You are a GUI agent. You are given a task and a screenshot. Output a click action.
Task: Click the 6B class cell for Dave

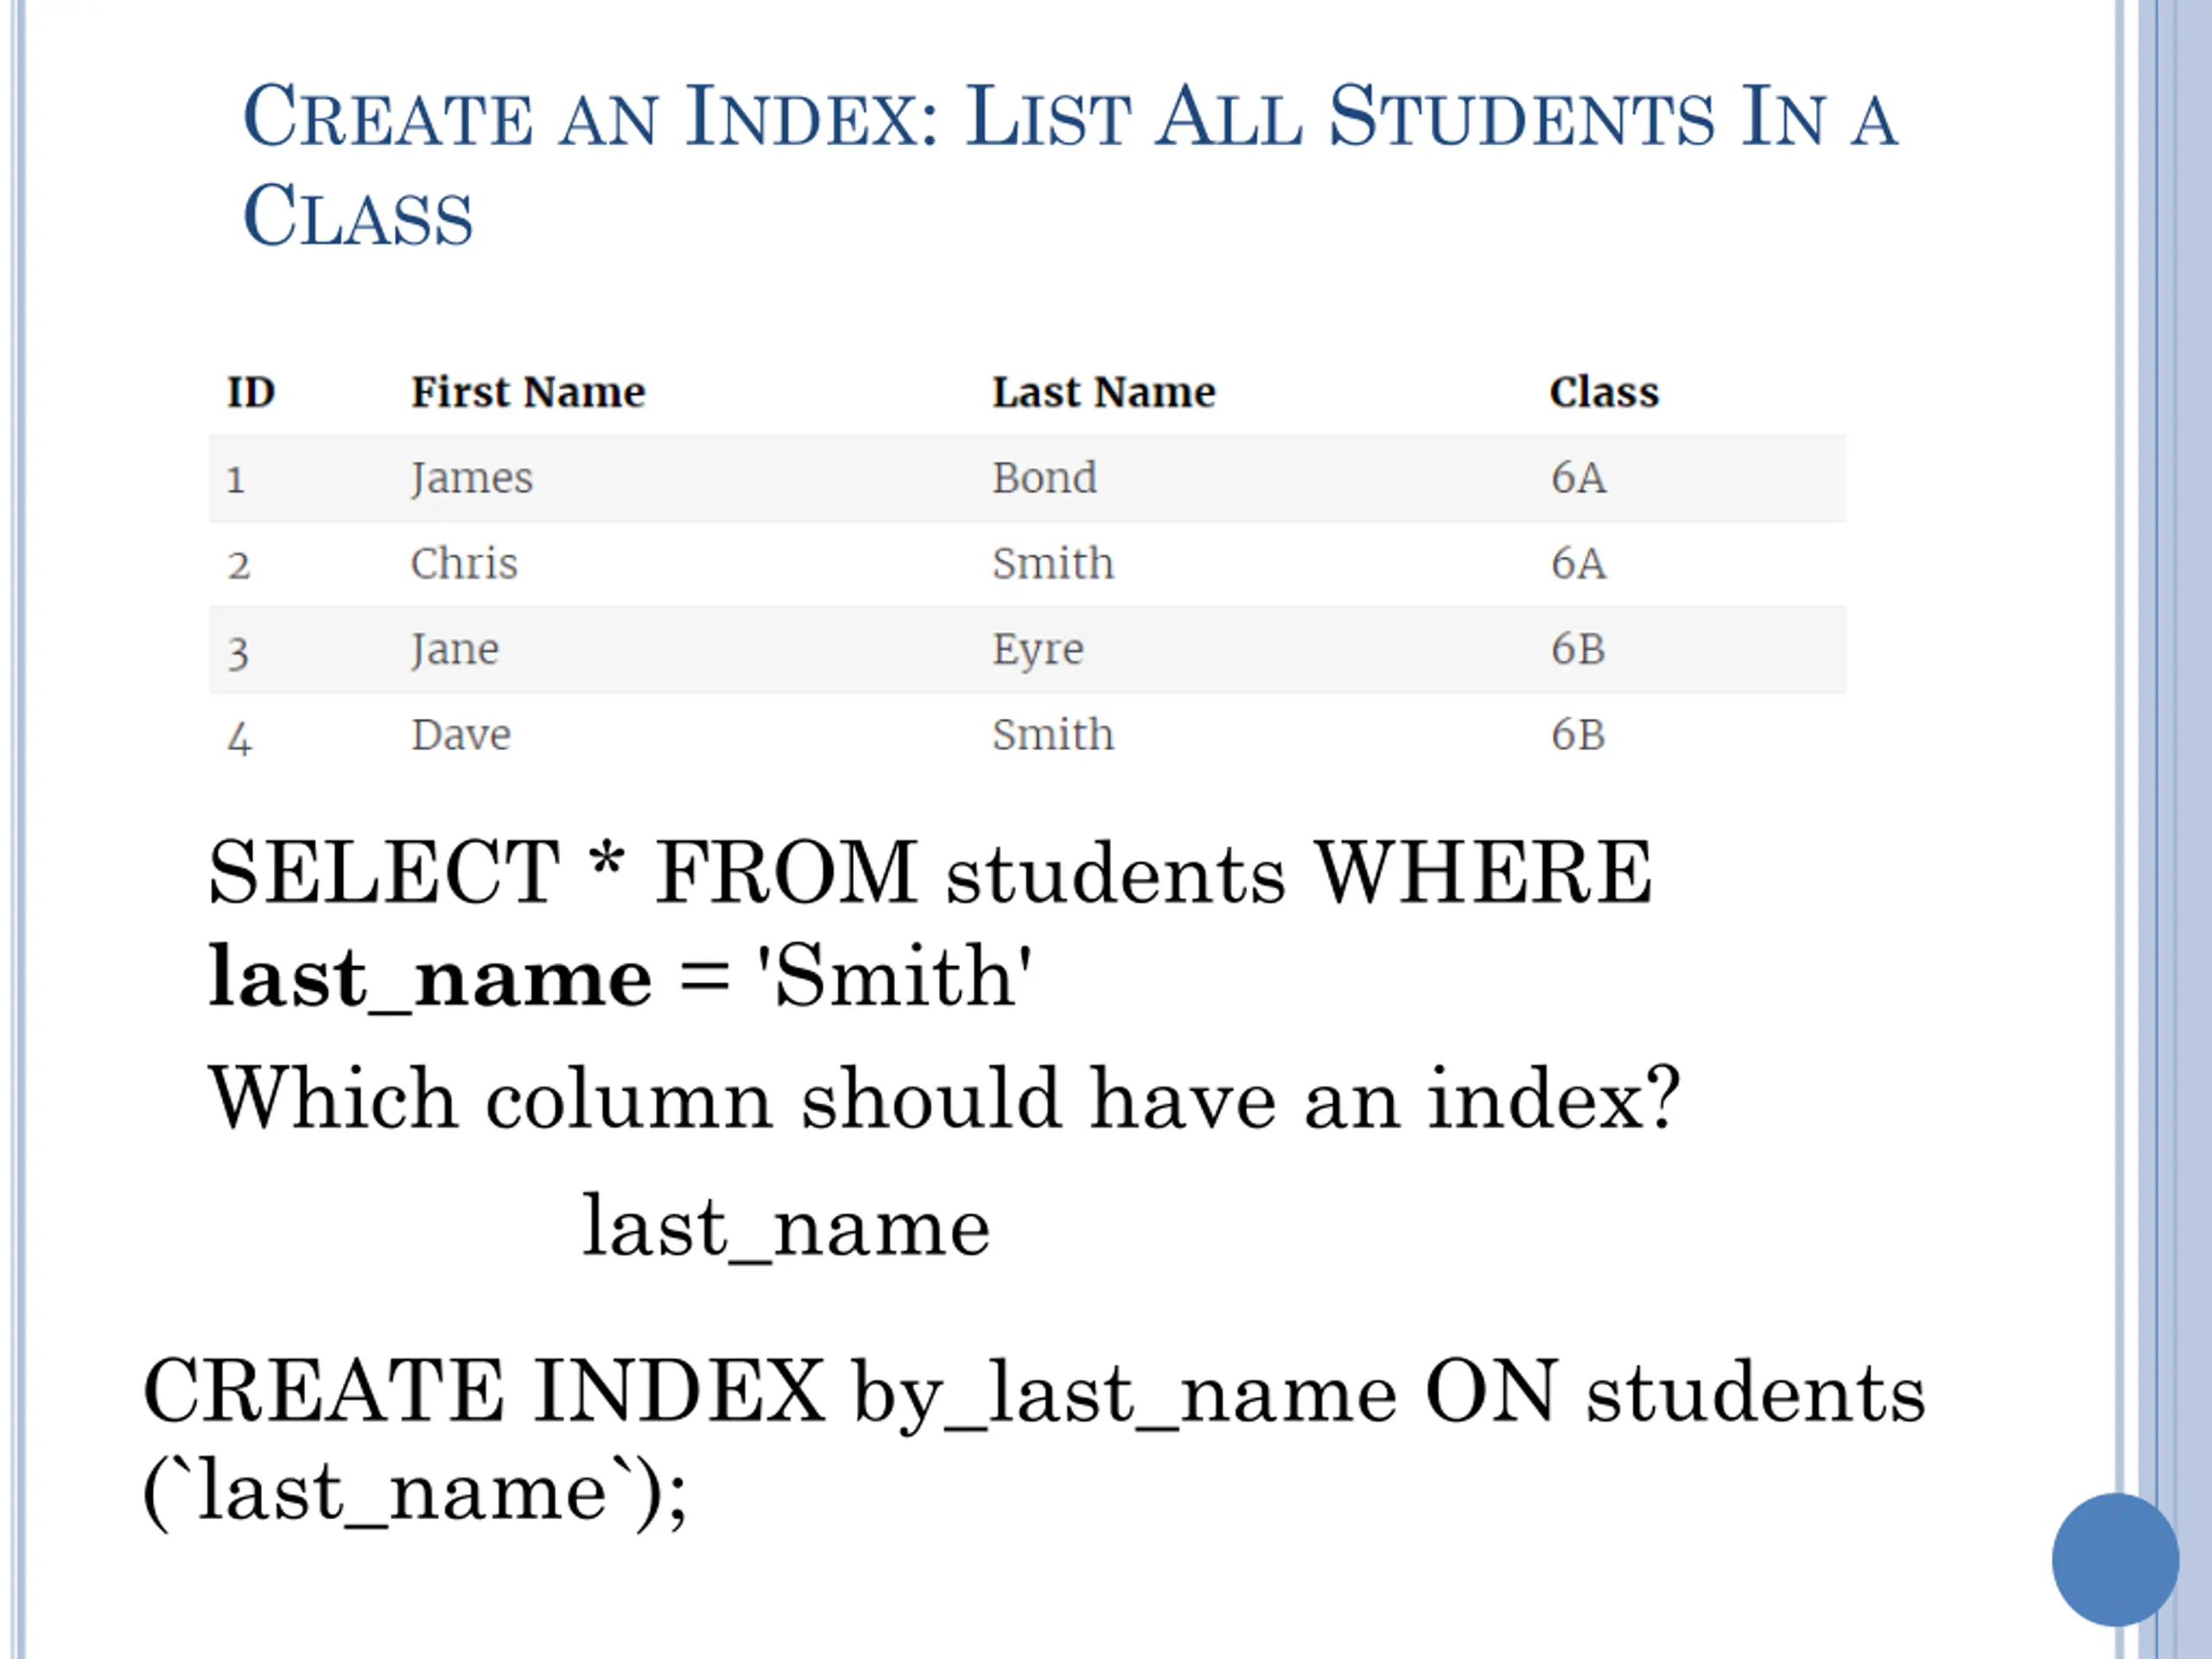click(1578, 735)
